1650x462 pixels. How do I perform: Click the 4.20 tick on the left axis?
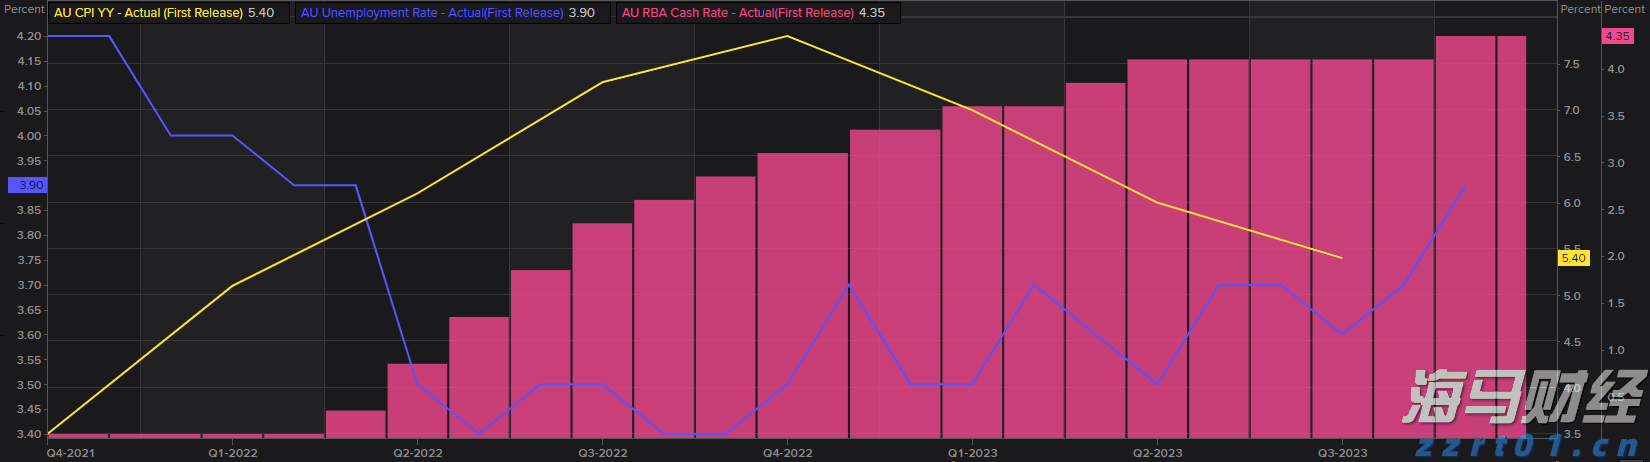coord(29,36)
